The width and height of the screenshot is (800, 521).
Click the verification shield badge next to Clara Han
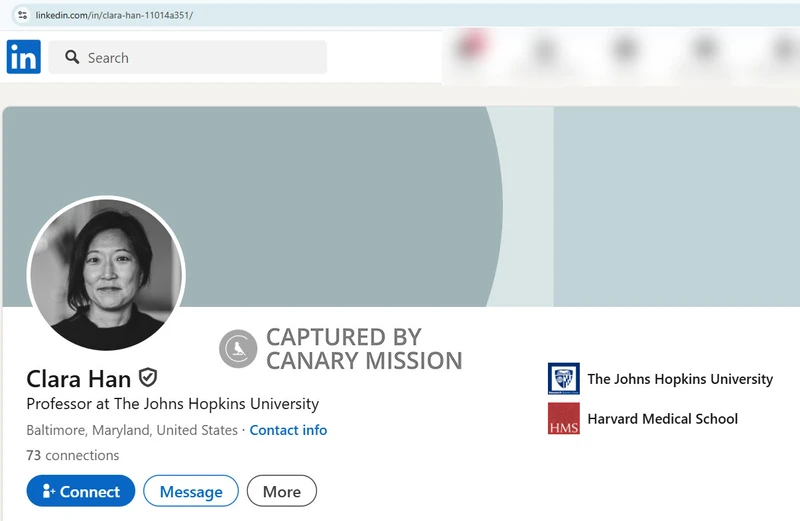coord(148,378)
